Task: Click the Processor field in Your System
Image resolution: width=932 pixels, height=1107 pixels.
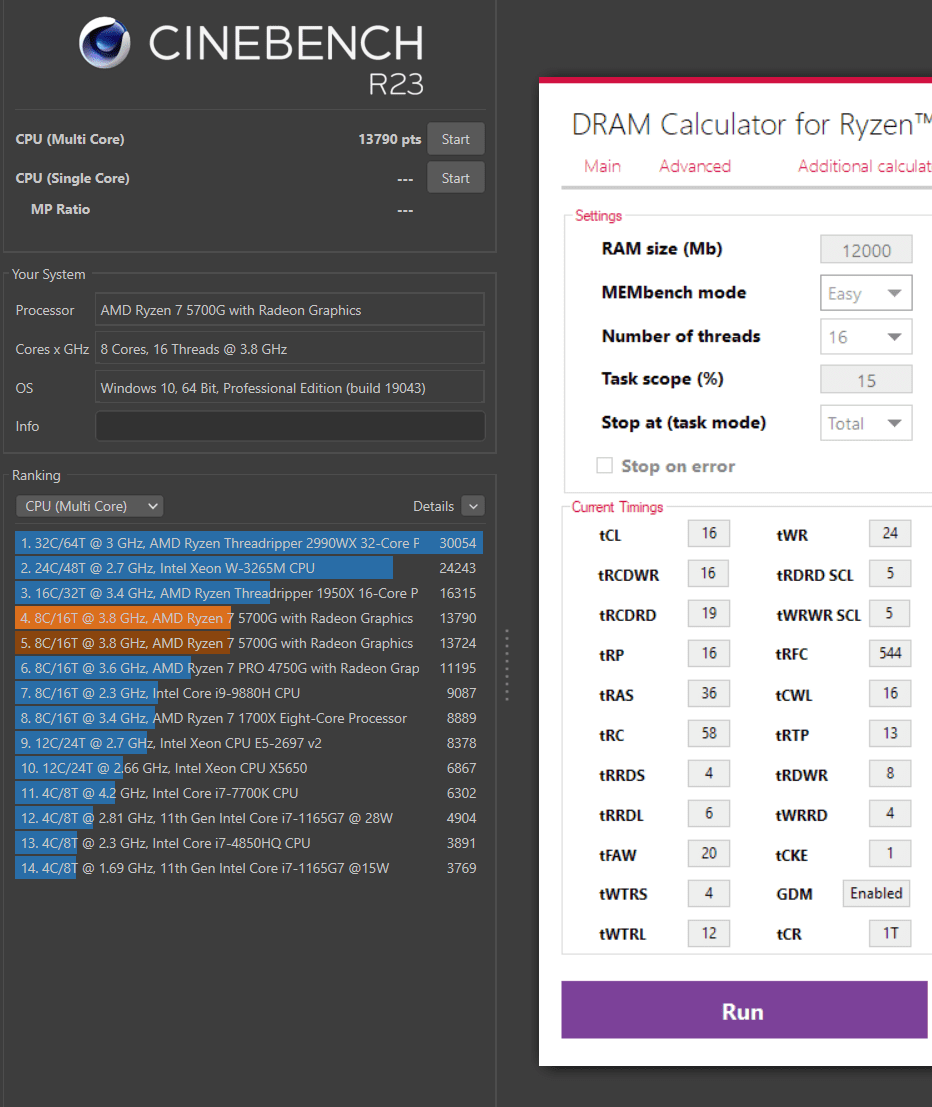Action: (x=289, y=310)
